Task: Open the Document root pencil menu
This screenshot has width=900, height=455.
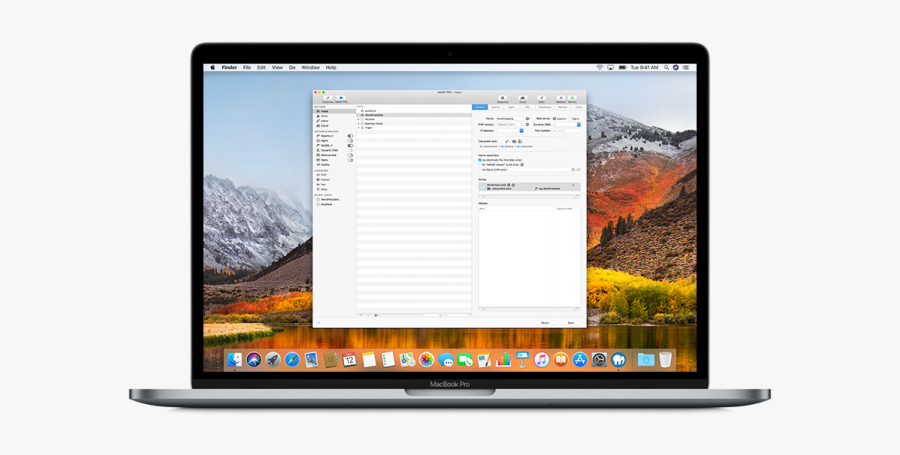Action: point(507,141)
